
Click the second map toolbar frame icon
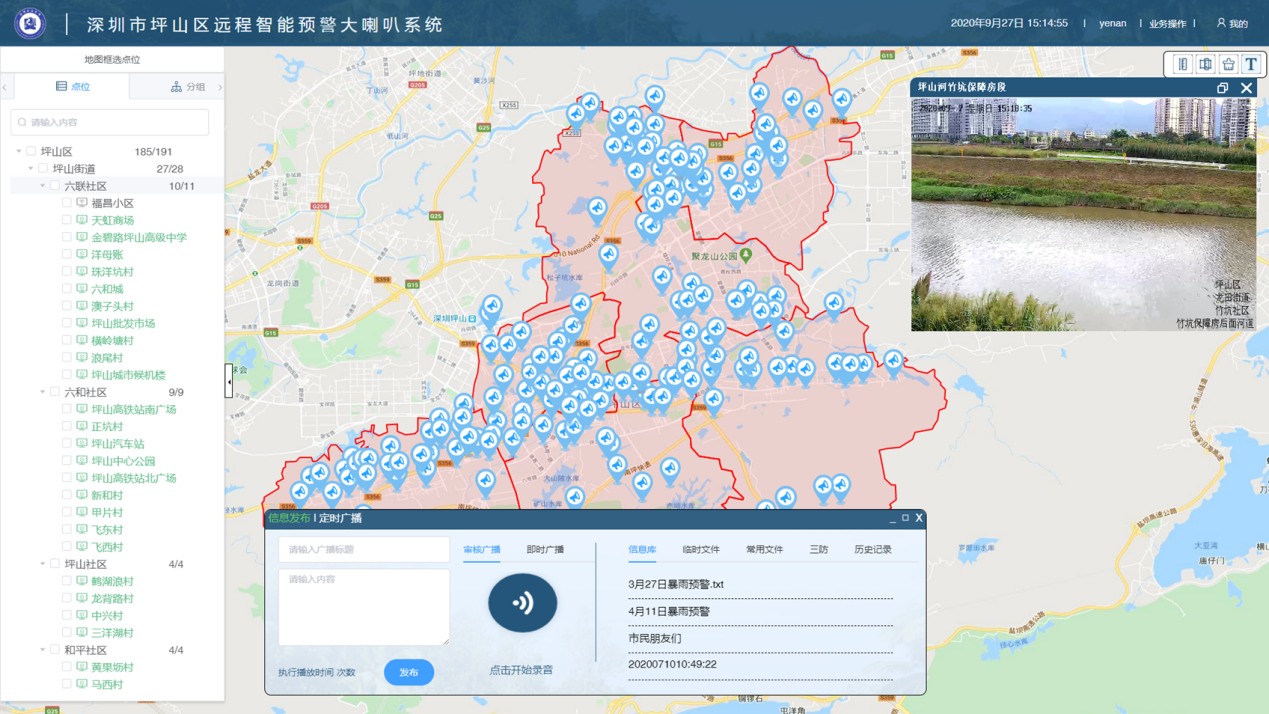pos(1205,64)
